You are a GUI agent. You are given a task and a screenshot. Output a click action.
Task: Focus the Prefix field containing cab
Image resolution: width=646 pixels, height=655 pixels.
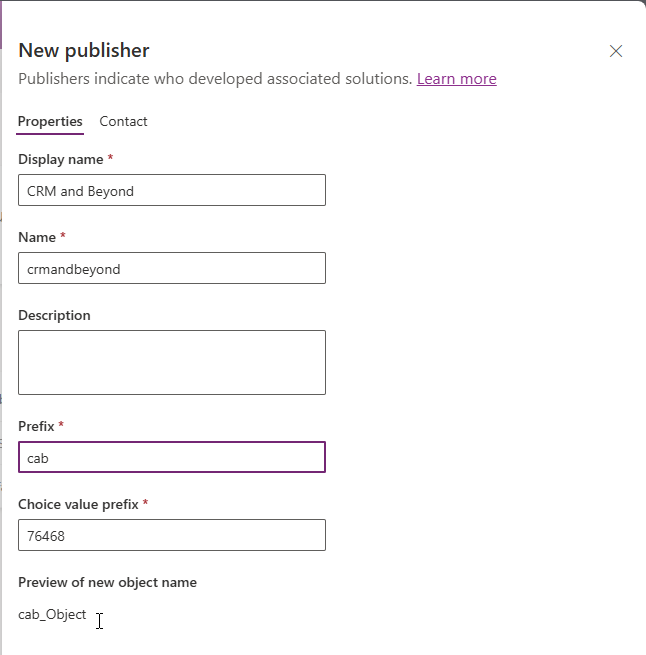(172, 457)
